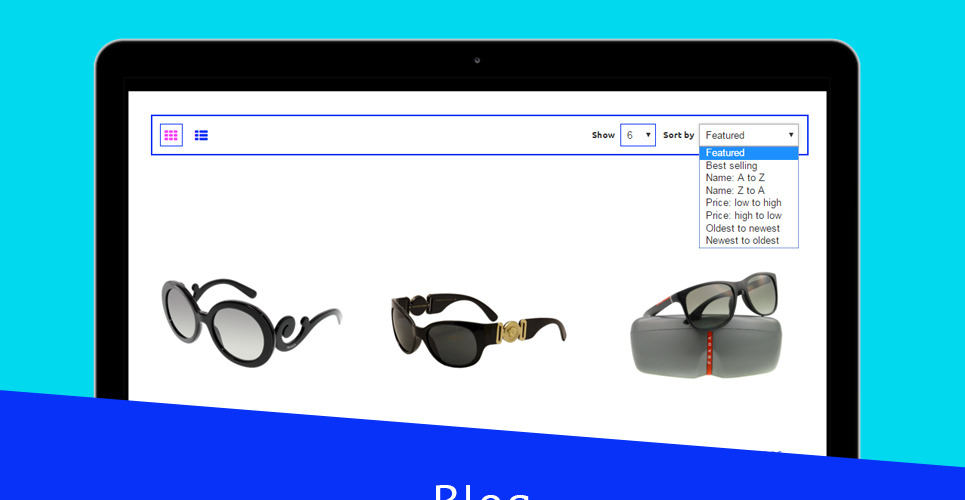
Task: Select Oldest to newest option
Action: 742,228
